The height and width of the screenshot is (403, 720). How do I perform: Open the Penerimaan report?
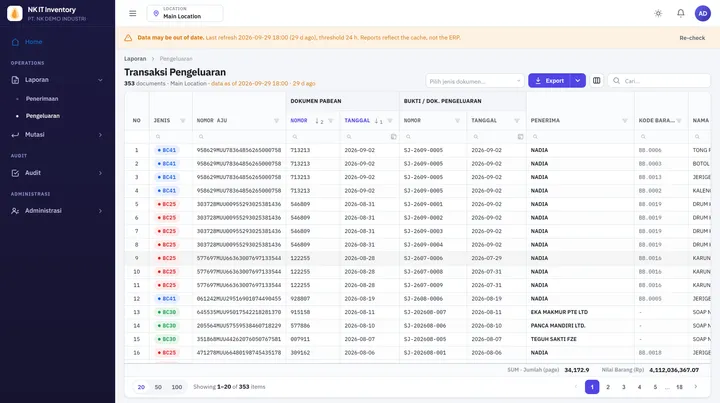(42, 99)
